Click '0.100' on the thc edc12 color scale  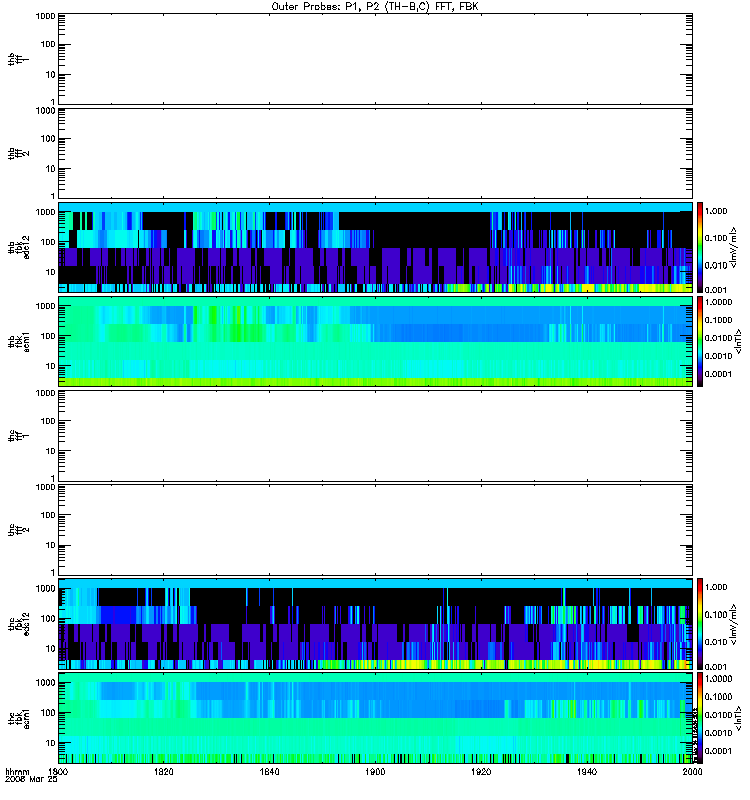click(716, 615)
